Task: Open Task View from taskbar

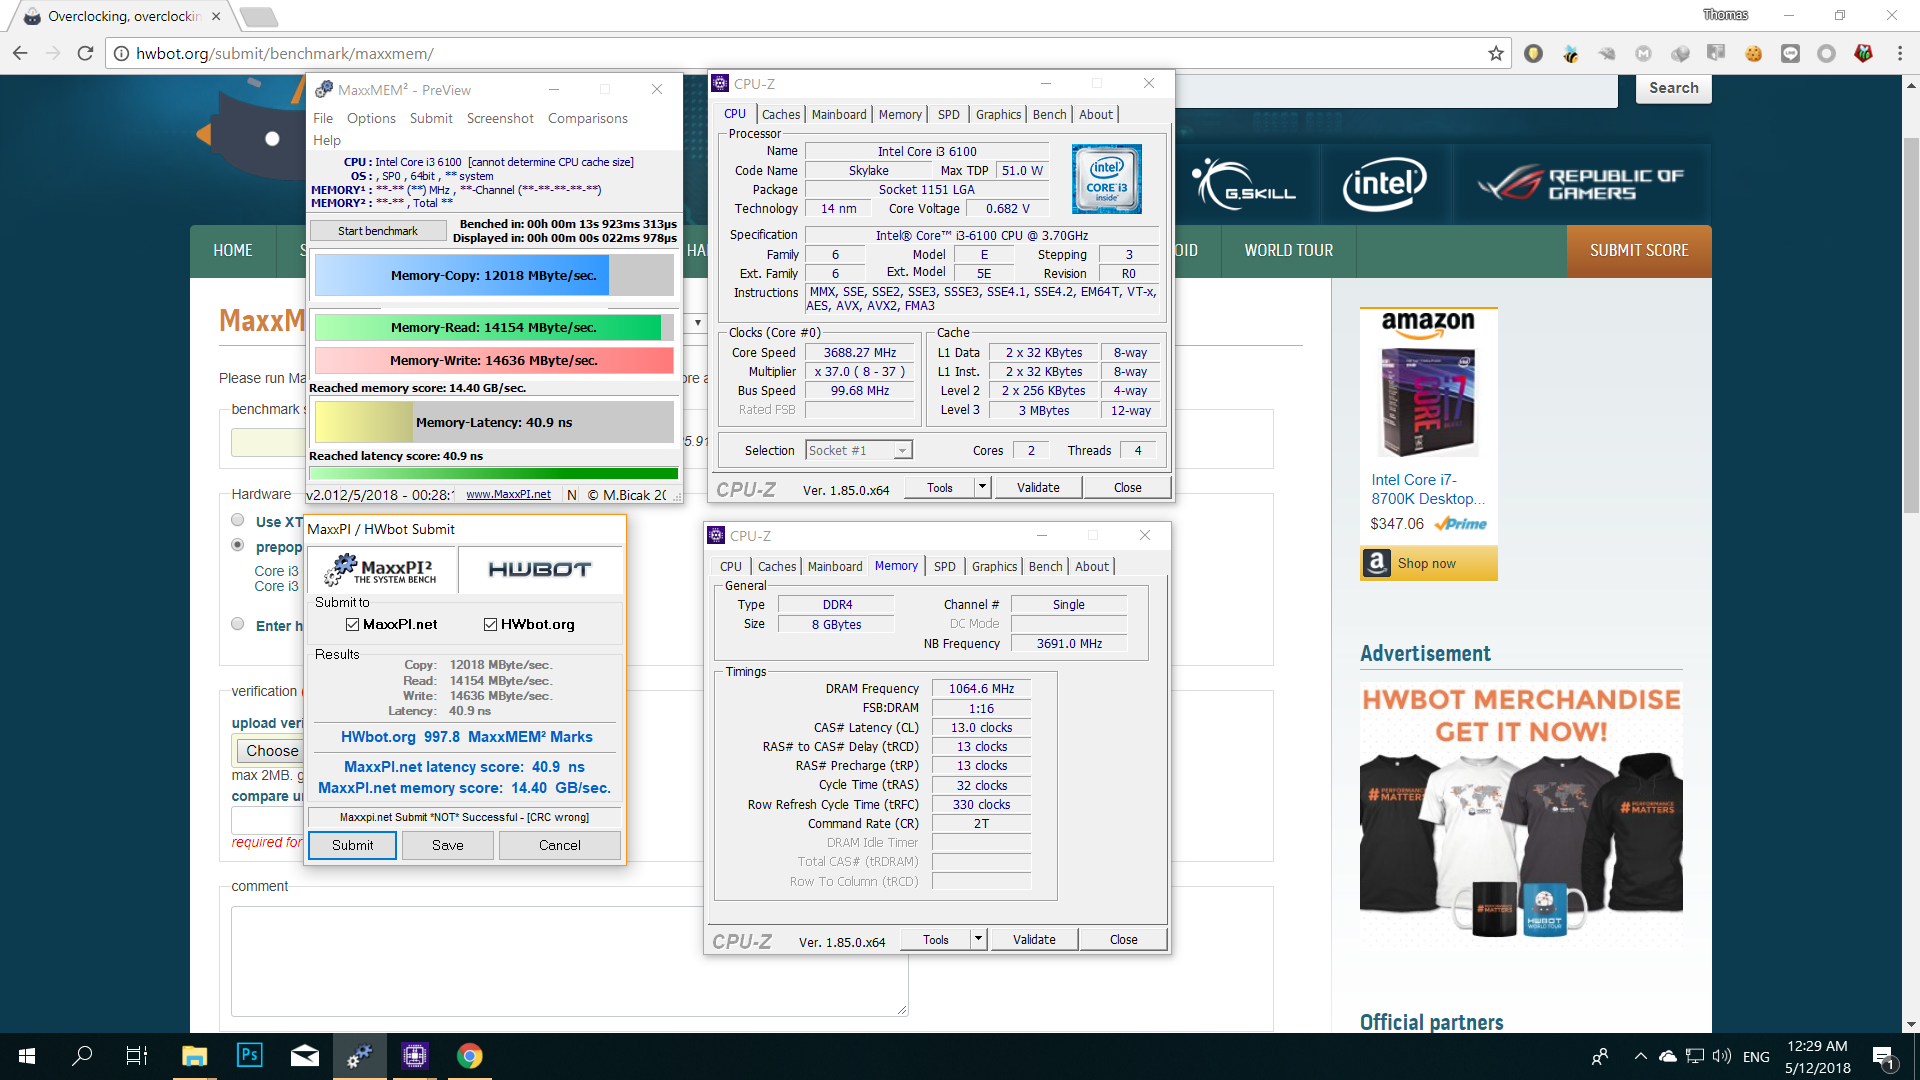Action: click(x=137, y=1056)
